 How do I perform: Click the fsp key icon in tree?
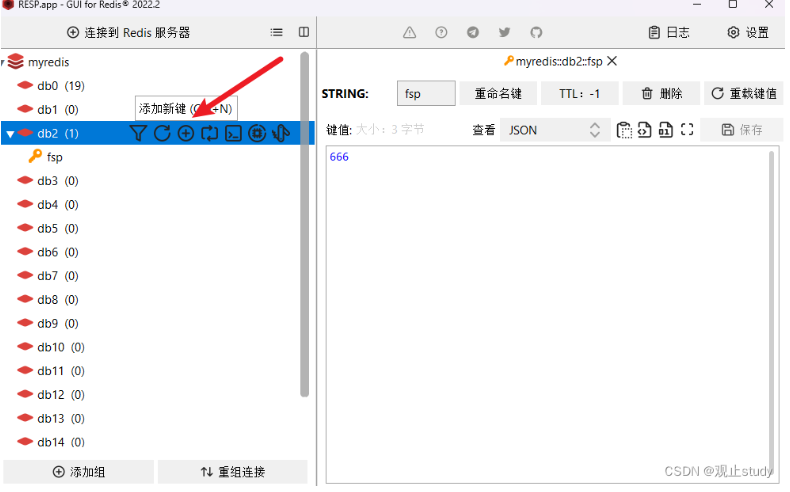pyautogui.click(x=35, y=157)
